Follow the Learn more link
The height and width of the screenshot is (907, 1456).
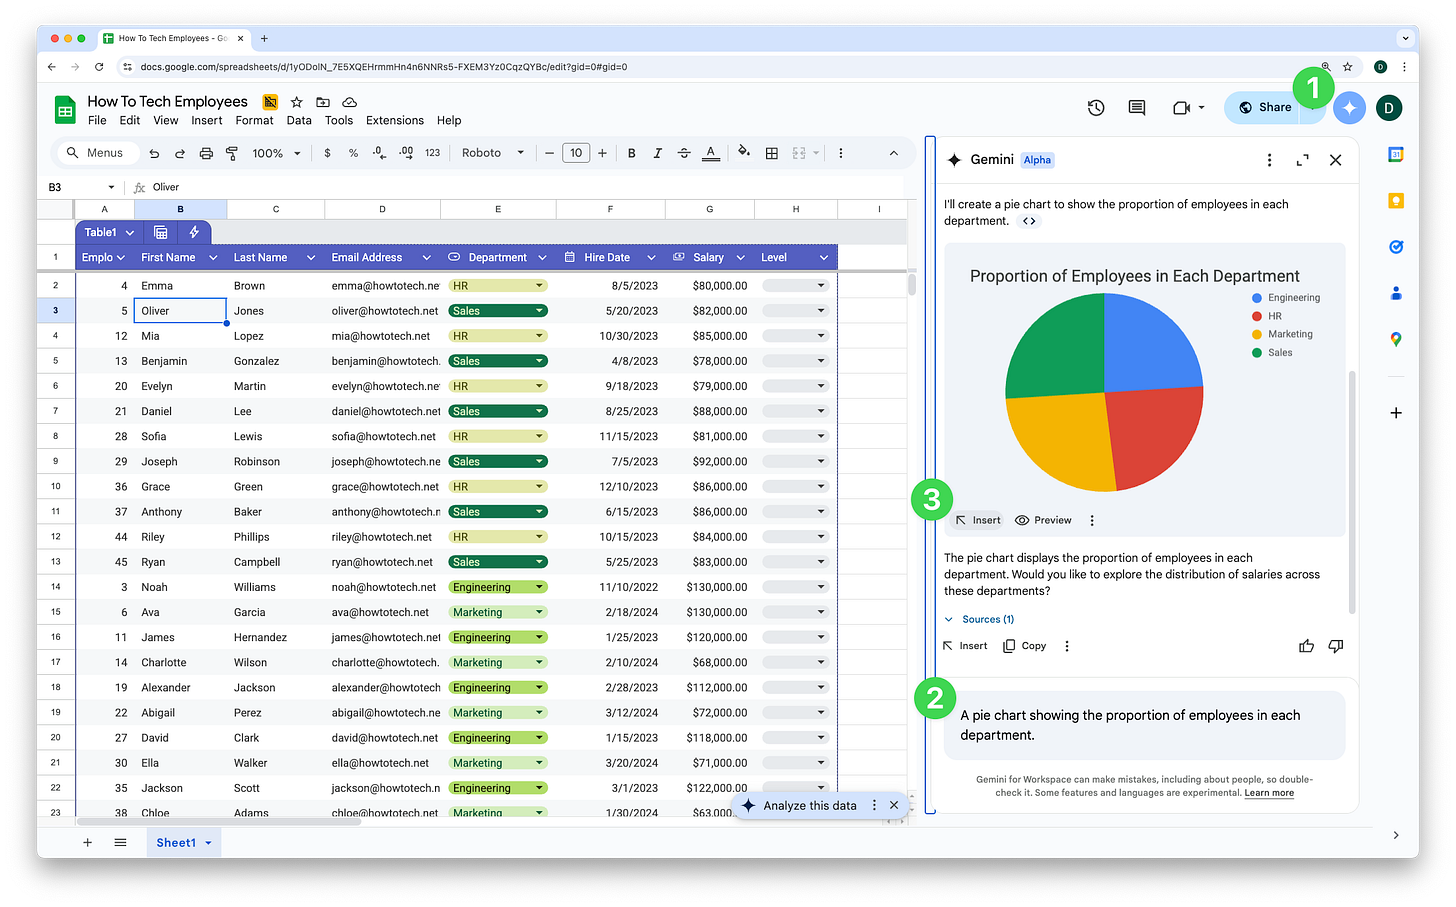tap(1269, 793)
